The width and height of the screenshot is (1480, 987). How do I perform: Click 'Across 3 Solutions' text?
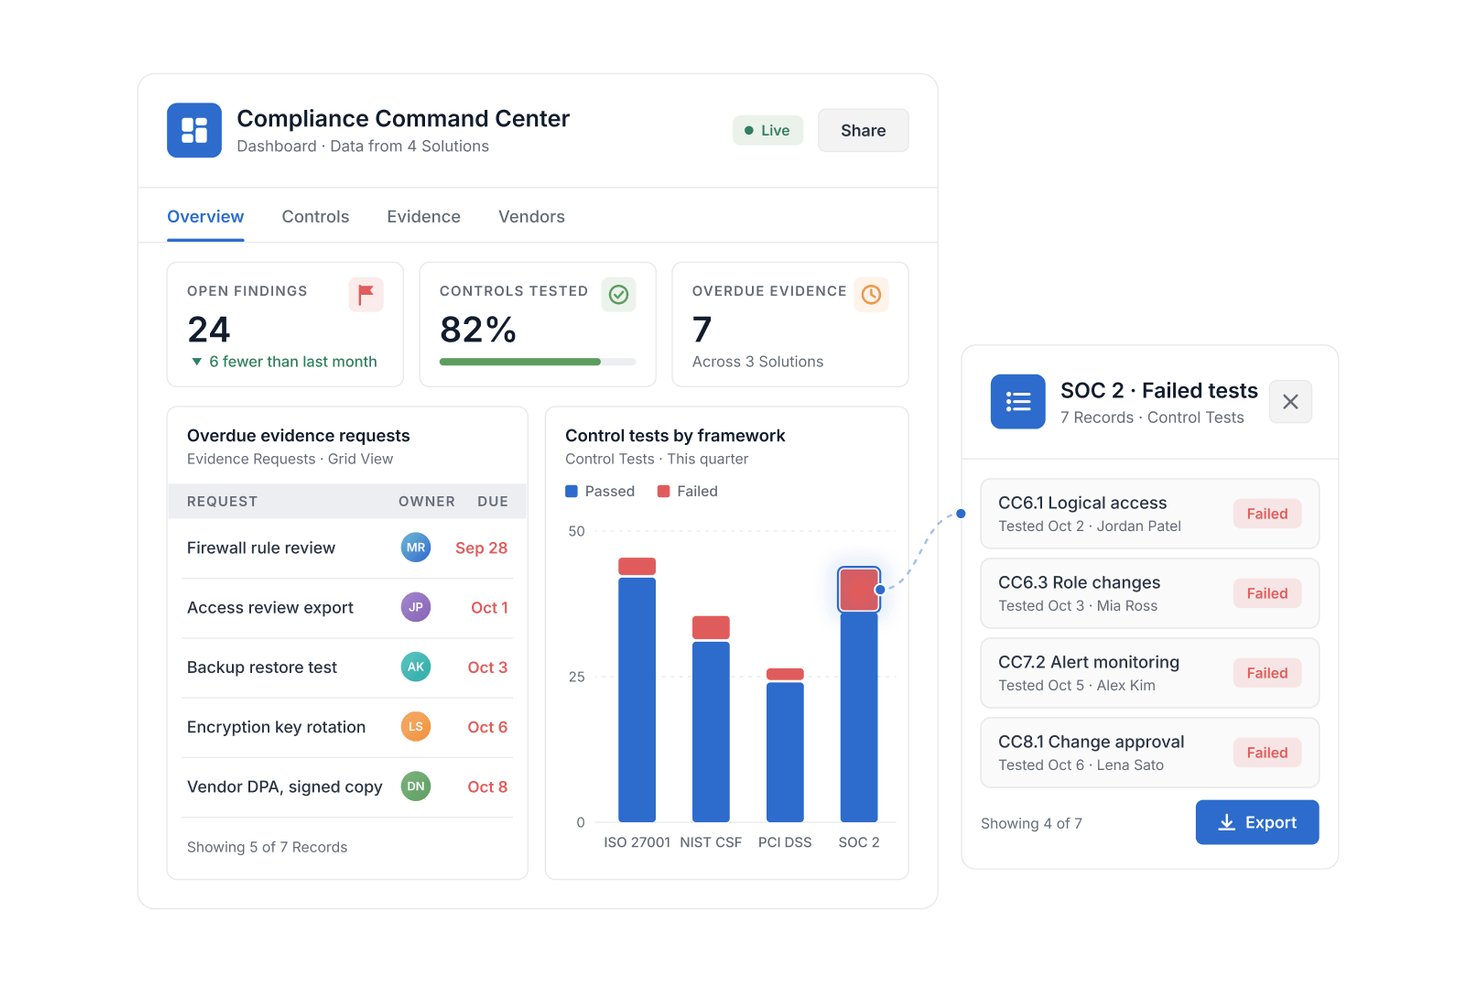tap(758, 362)
